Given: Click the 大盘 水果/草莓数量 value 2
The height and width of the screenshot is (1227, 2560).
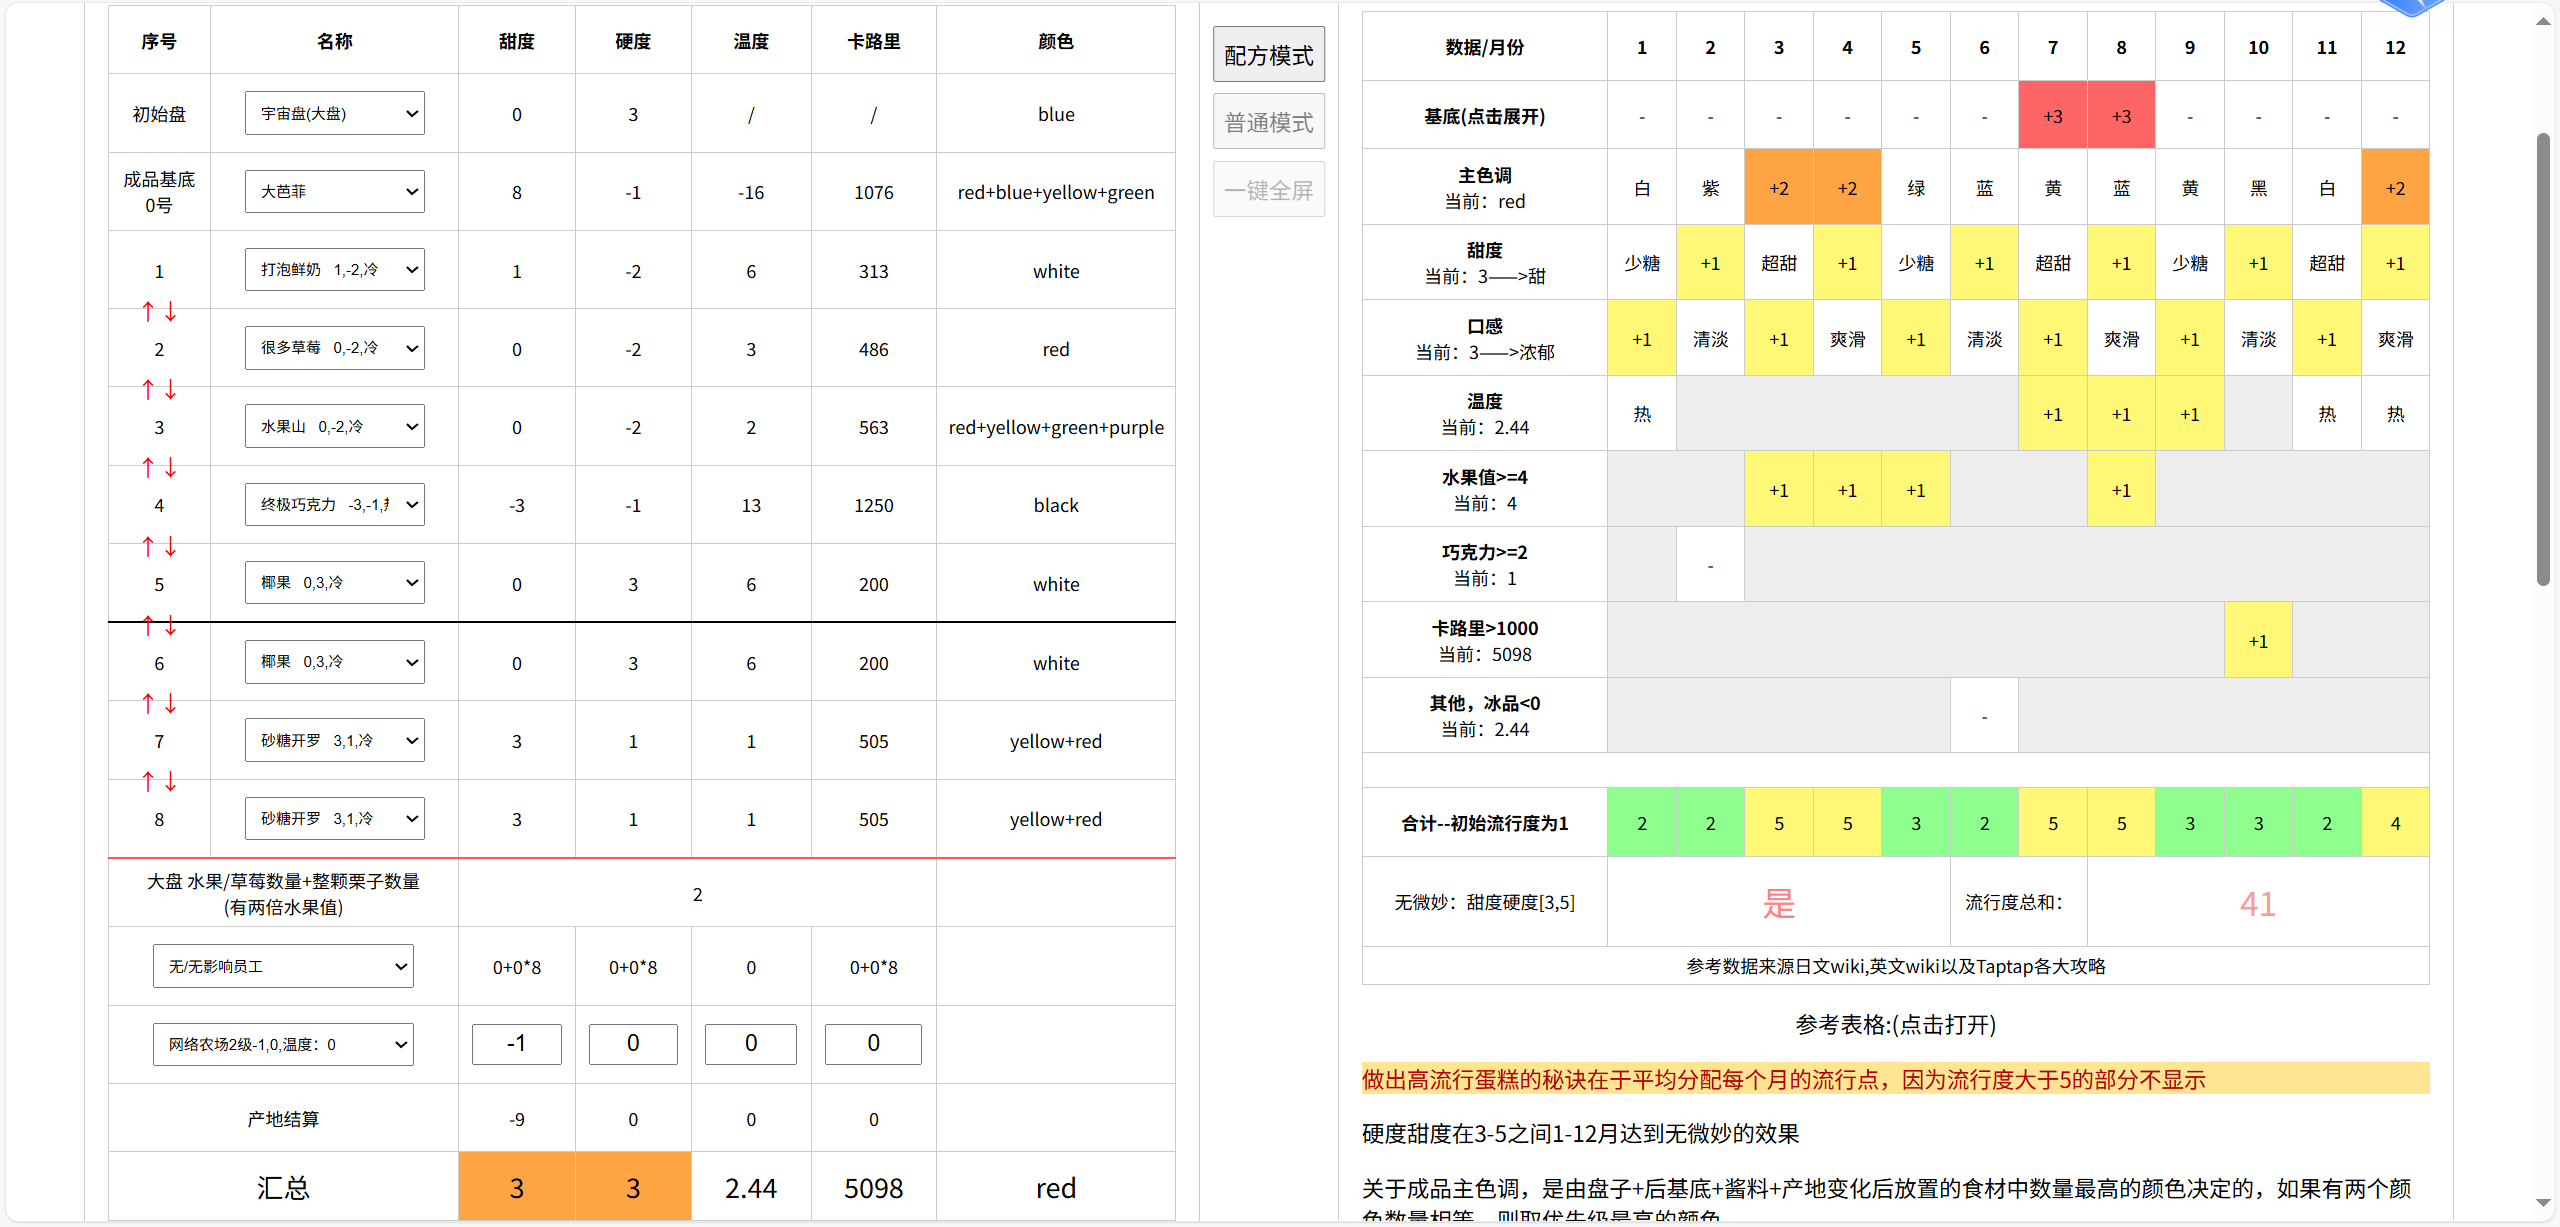Looking at the screenshot, I should click(x=697, y=894).
